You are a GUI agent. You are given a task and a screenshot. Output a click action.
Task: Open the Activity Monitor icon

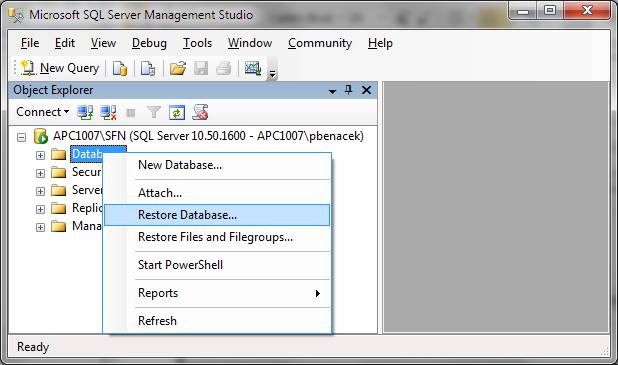coord(253,68)
